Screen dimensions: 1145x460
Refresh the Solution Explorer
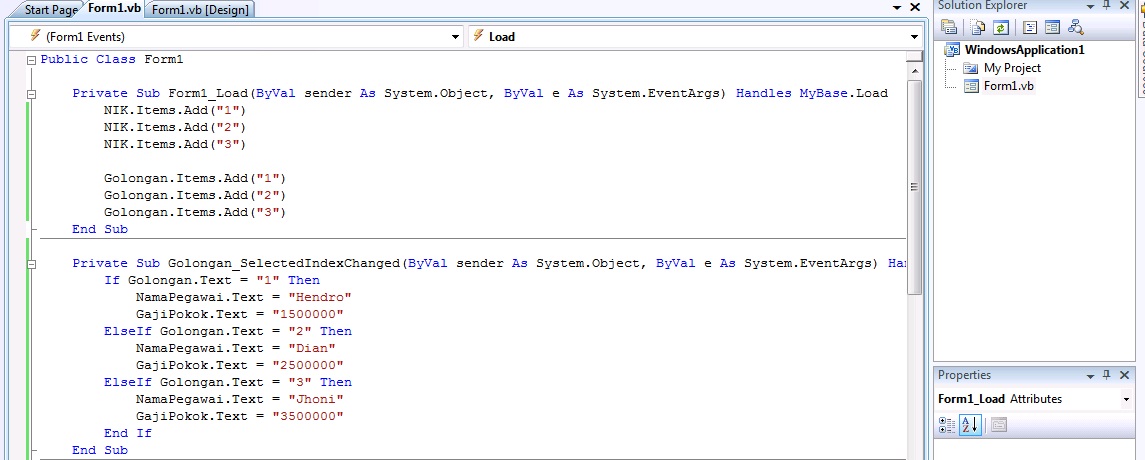(x=1000, y=28)
